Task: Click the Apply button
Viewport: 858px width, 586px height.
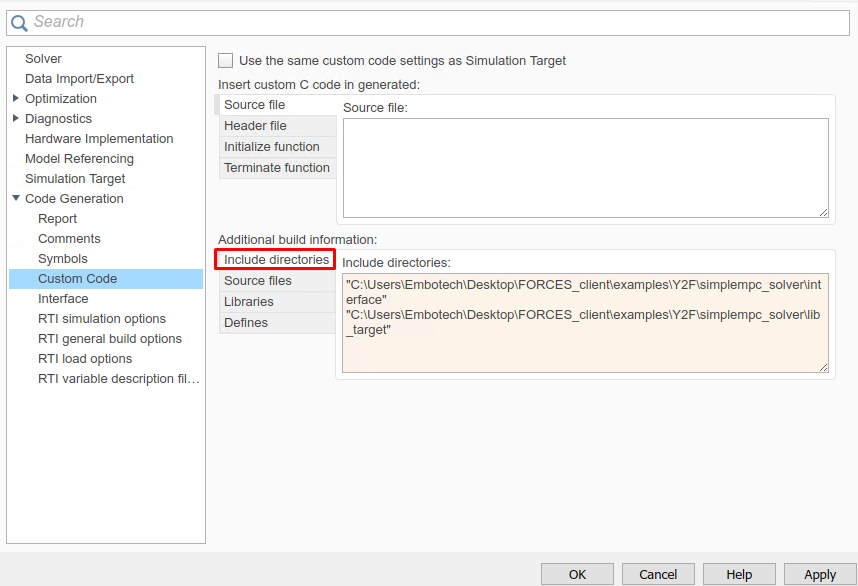Action: (x=819, y=574)
